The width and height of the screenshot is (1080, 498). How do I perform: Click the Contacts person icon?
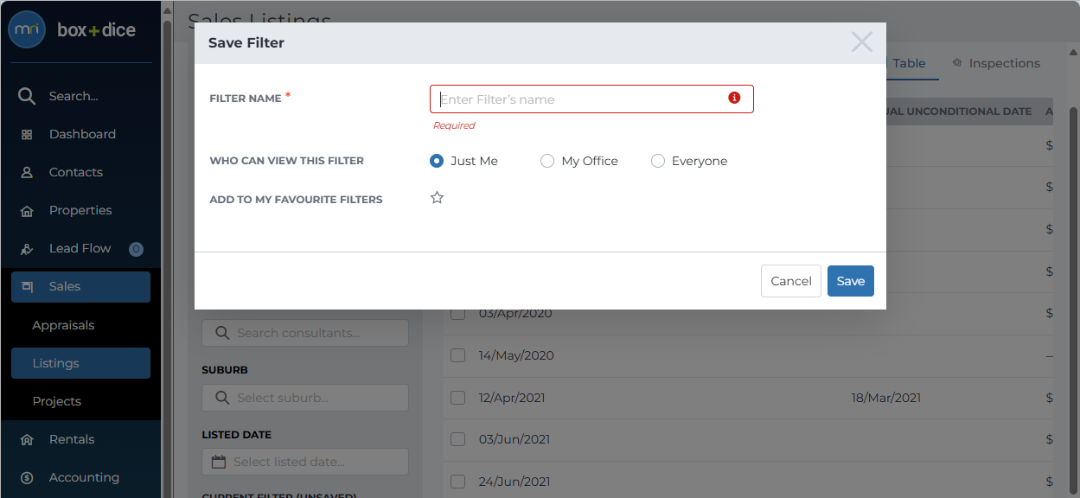(27, 172)
